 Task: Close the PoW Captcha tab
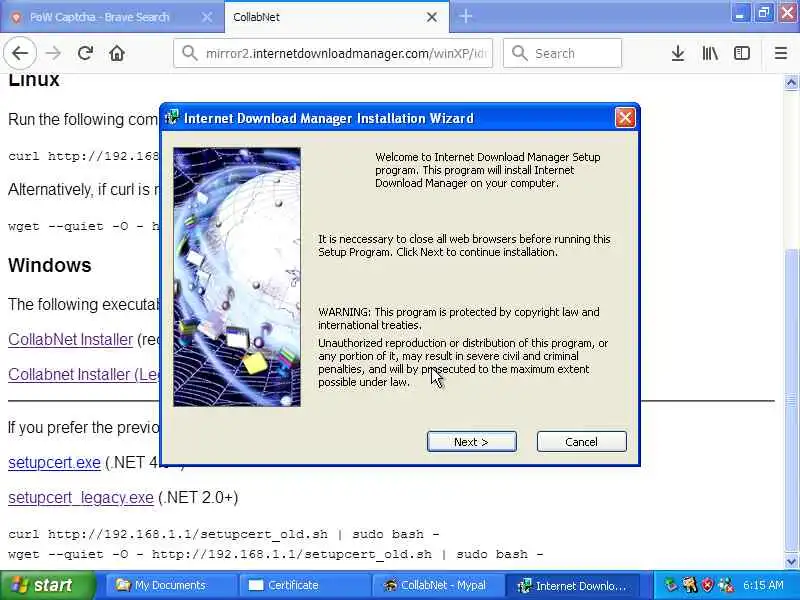coord(207,17)
